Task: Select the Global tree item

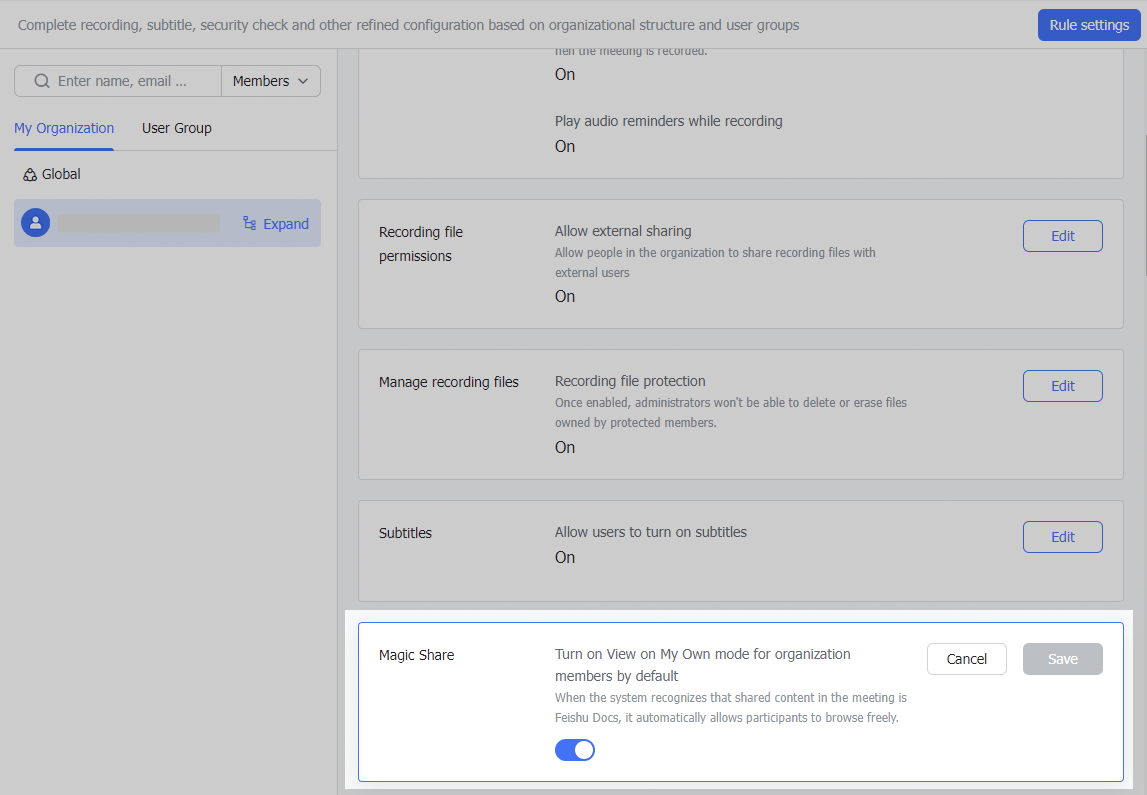Action: [x=51, y=175]
